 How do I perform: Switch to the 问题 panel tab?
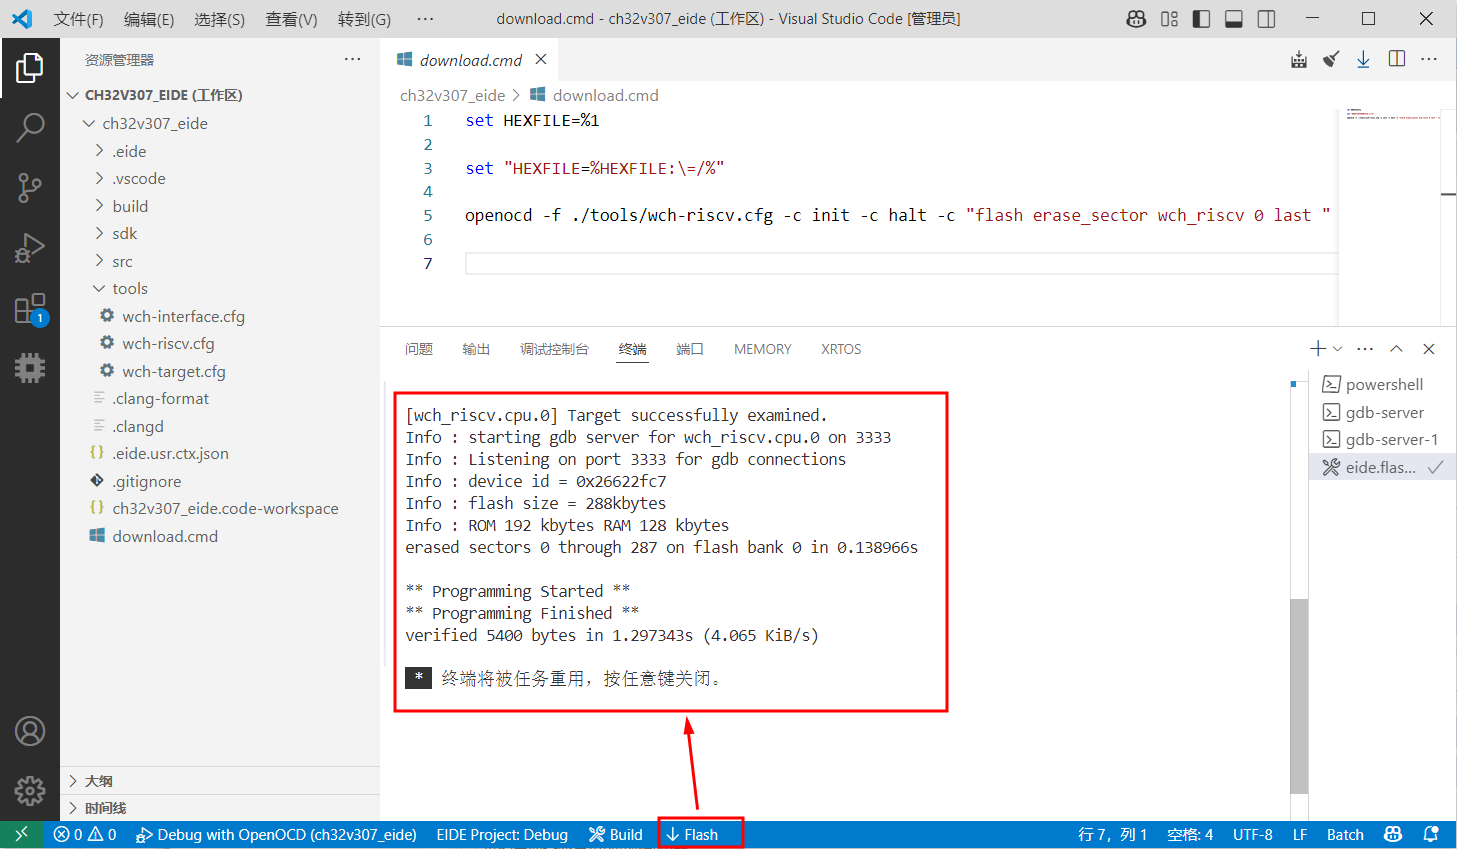(419, 349)
